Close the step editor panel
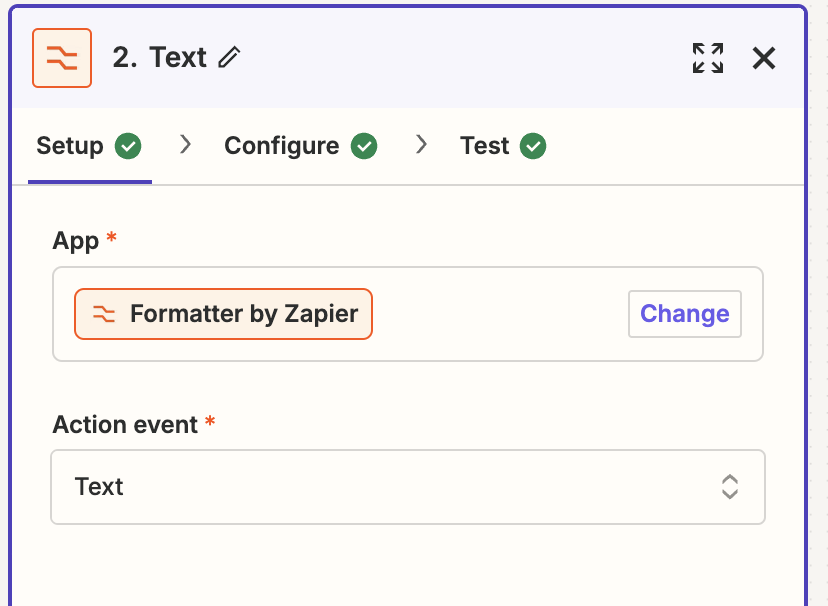Image resolution: width=828 pixels, height=606 pixels. [x=764, y=58]
